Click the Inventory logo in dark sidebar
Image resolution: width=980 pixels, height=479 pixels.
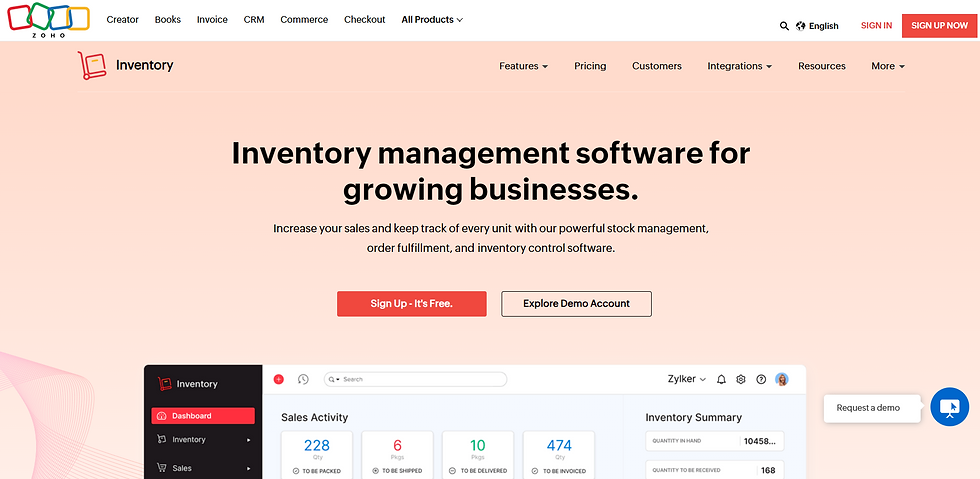[x=164, y=384]
